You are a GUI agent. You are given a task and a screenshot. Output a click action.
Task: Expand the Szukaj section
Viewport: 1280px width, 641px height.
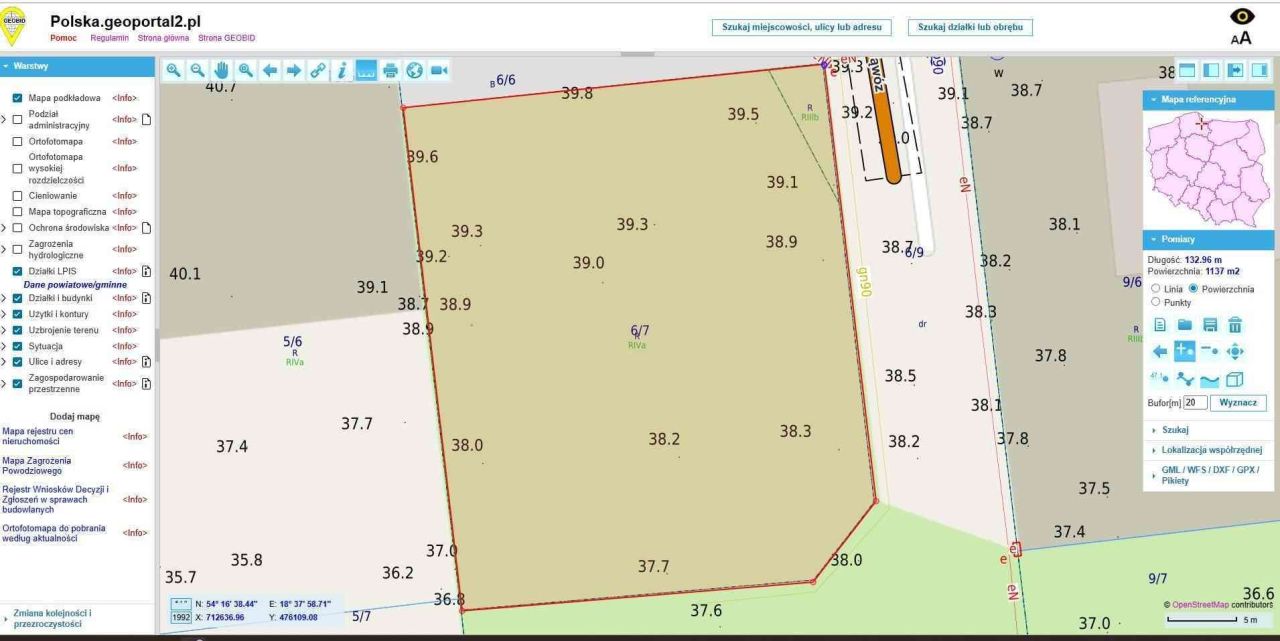tap(1208, 429)
